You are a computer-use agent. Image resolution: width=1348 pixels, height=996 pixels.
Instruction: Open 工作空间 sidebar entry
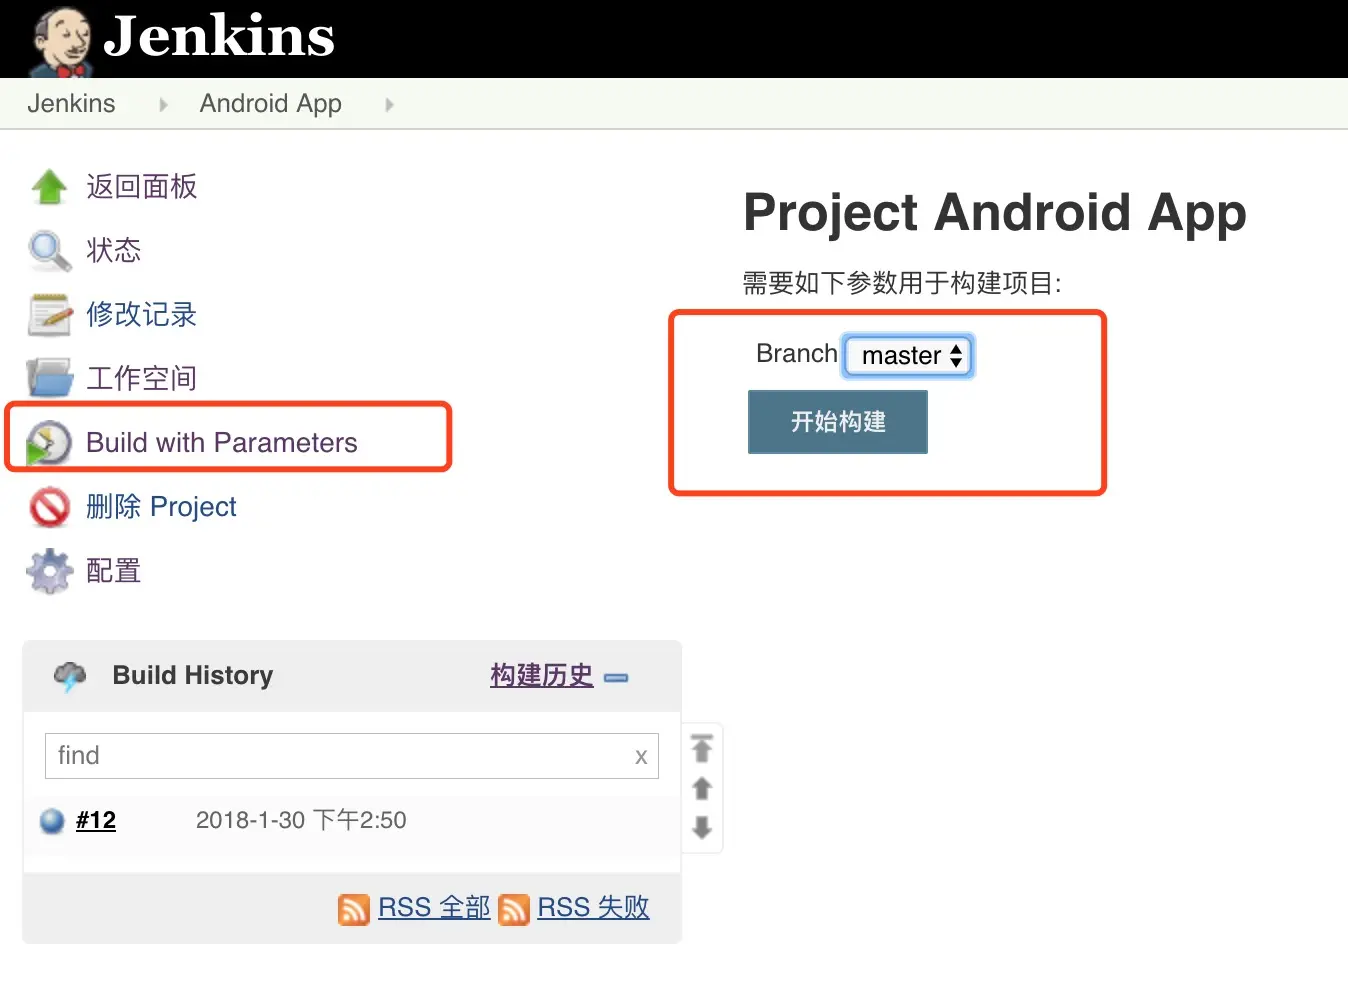[x=141, y=378]
